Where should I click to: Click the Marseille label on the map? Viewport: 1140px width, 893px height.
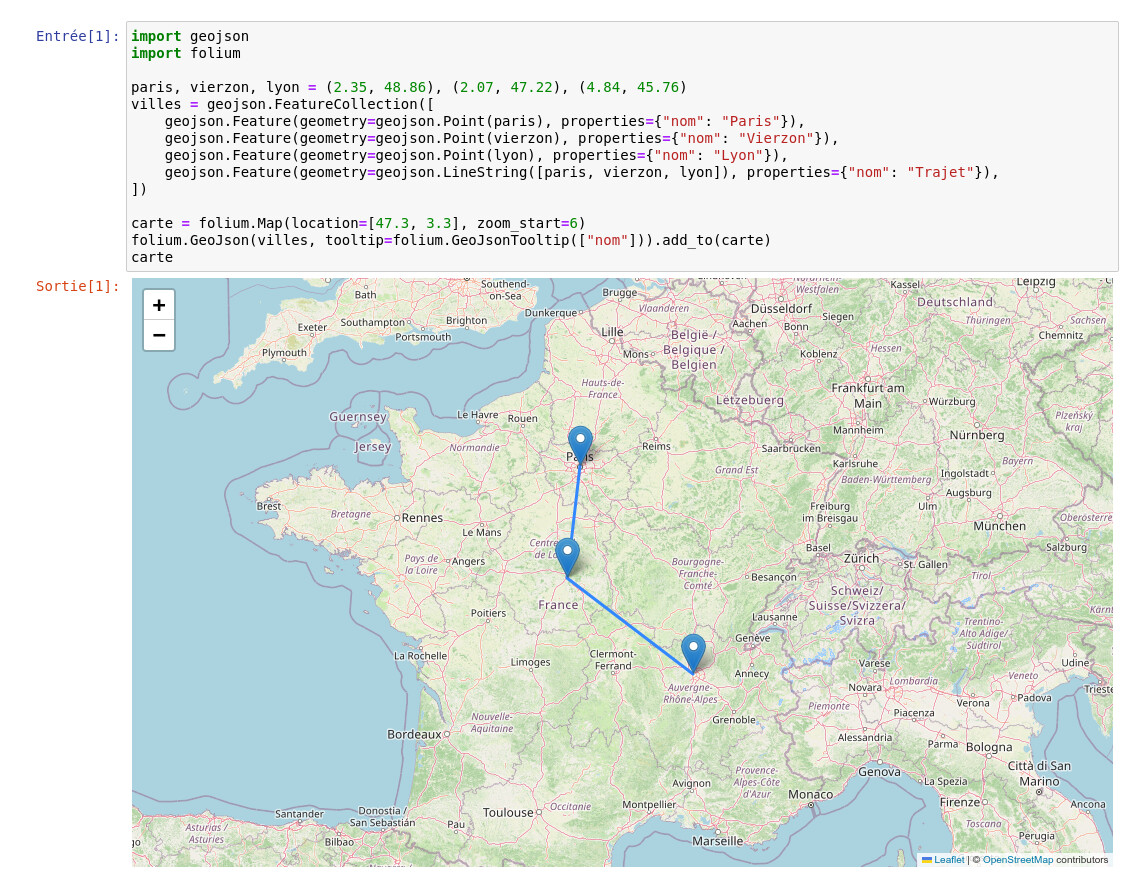tap(718, 841)
